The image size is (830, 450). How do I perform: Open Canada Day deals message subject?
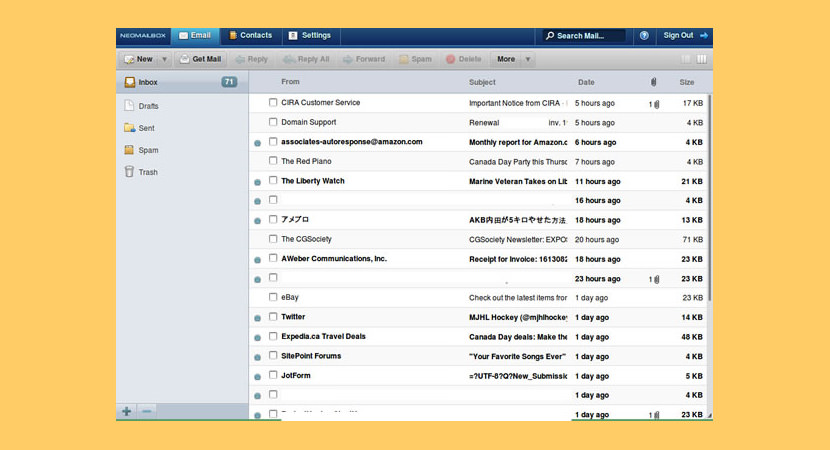click(x=518, y=337)
